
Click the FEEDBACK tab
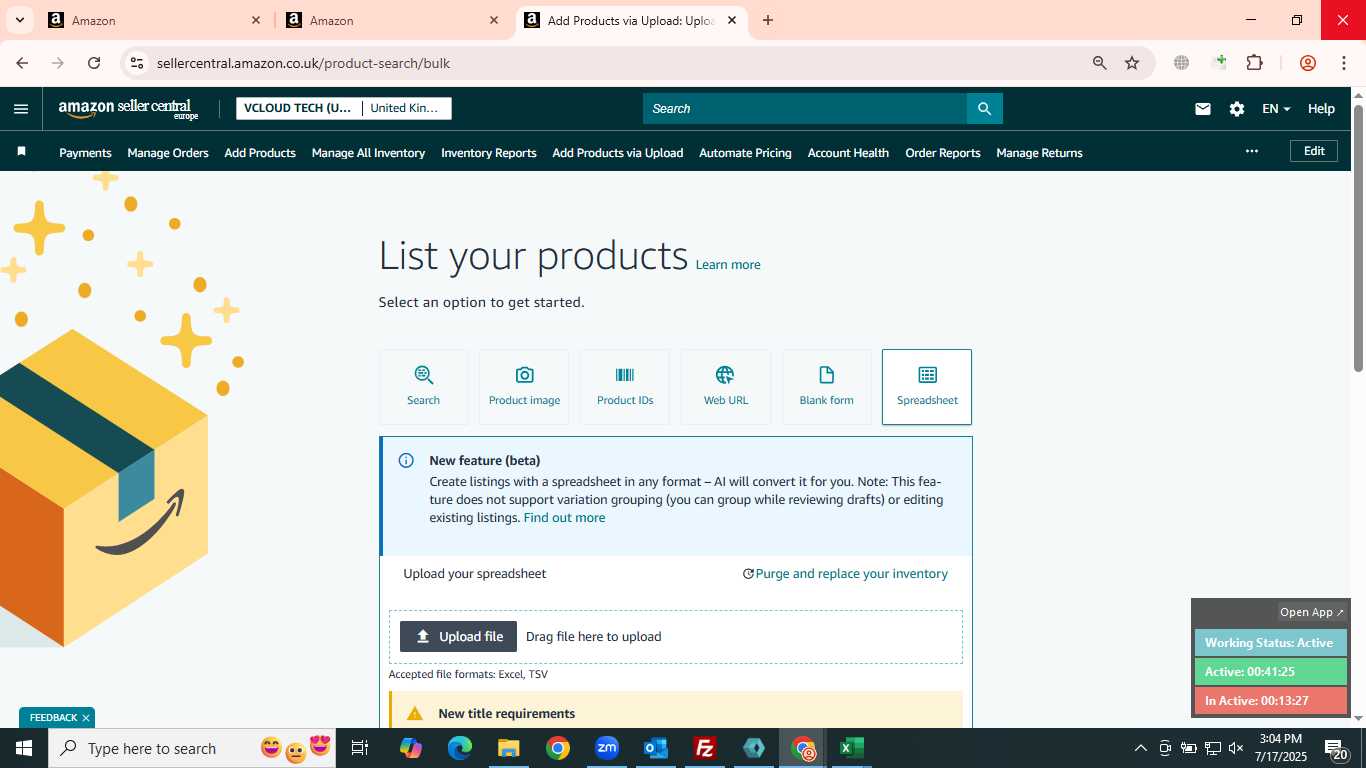53,718
